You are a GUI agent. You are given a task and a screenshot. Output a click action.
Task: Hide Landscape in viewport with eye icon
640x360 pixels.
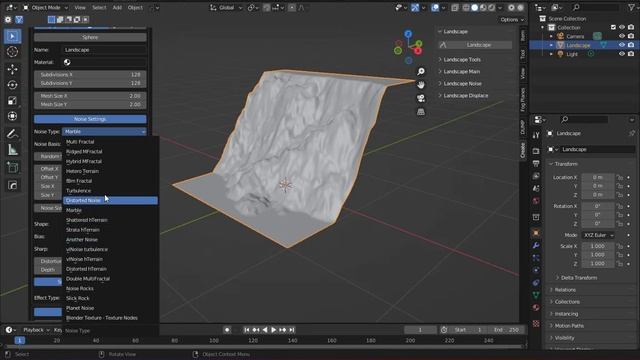(x=622, y=45)
